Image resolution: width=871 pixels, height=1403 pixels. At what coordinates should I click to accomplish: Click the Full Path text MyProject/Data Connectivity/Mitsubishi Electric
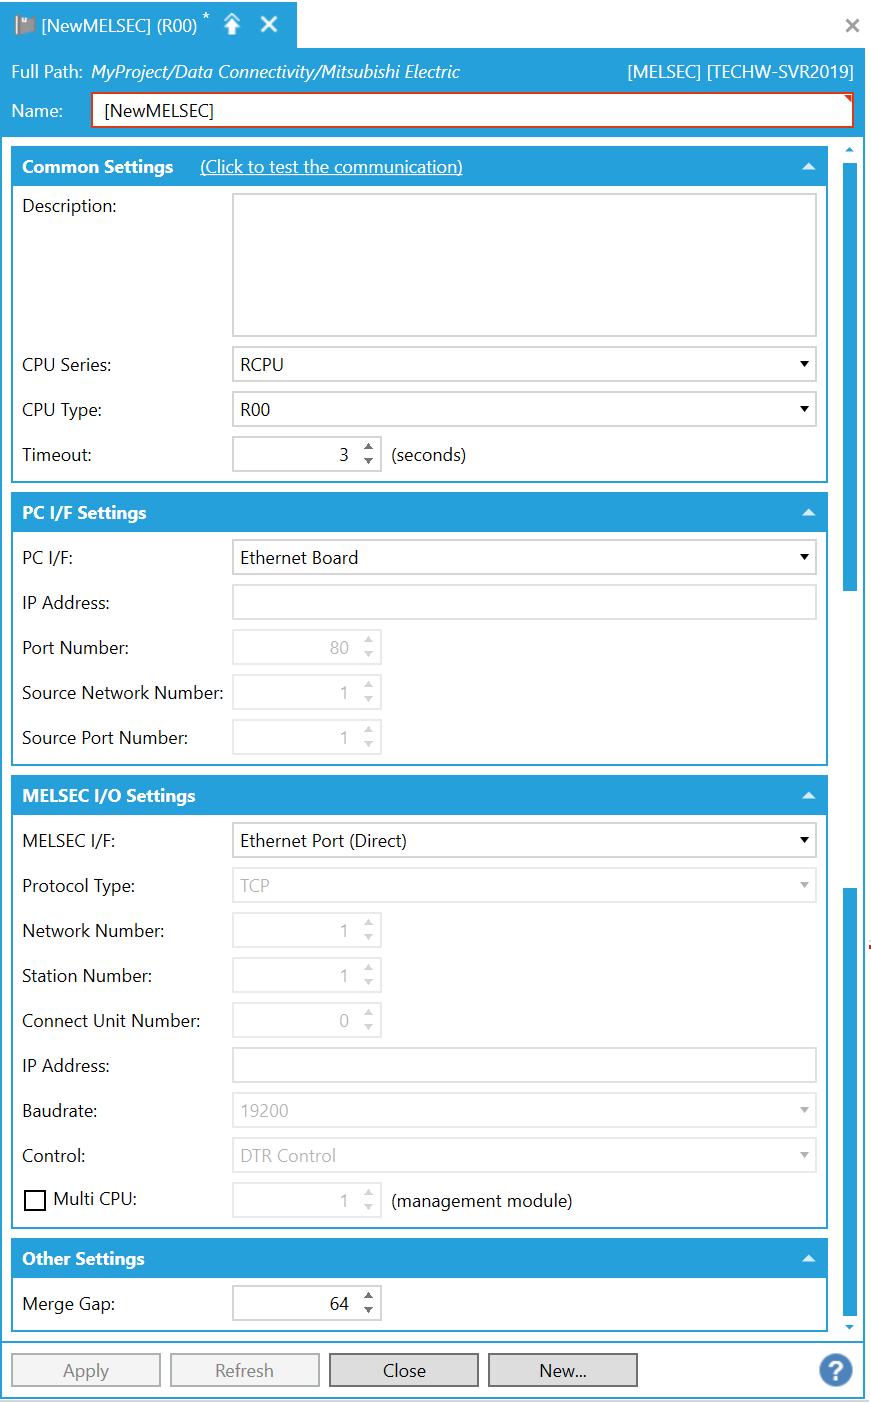tap(275, 72)
